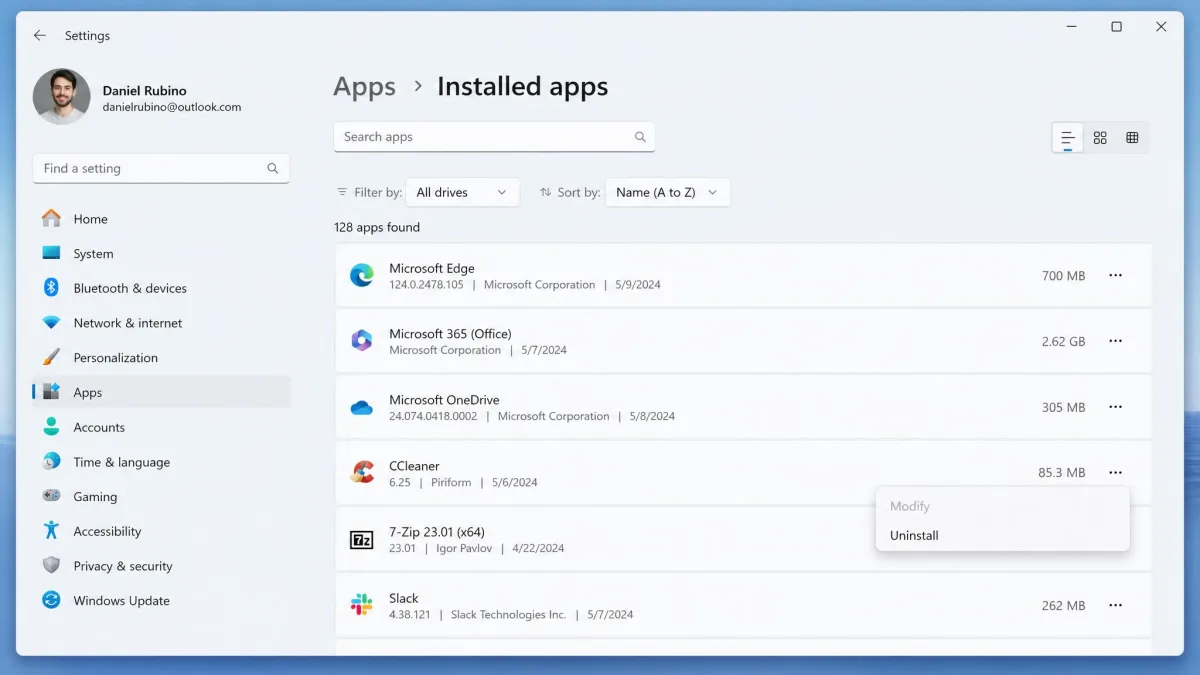Image resolution: width=1200 pixels, height=675 pixels.
Task: Switch to list view layout
Action: coord(1068,138)
